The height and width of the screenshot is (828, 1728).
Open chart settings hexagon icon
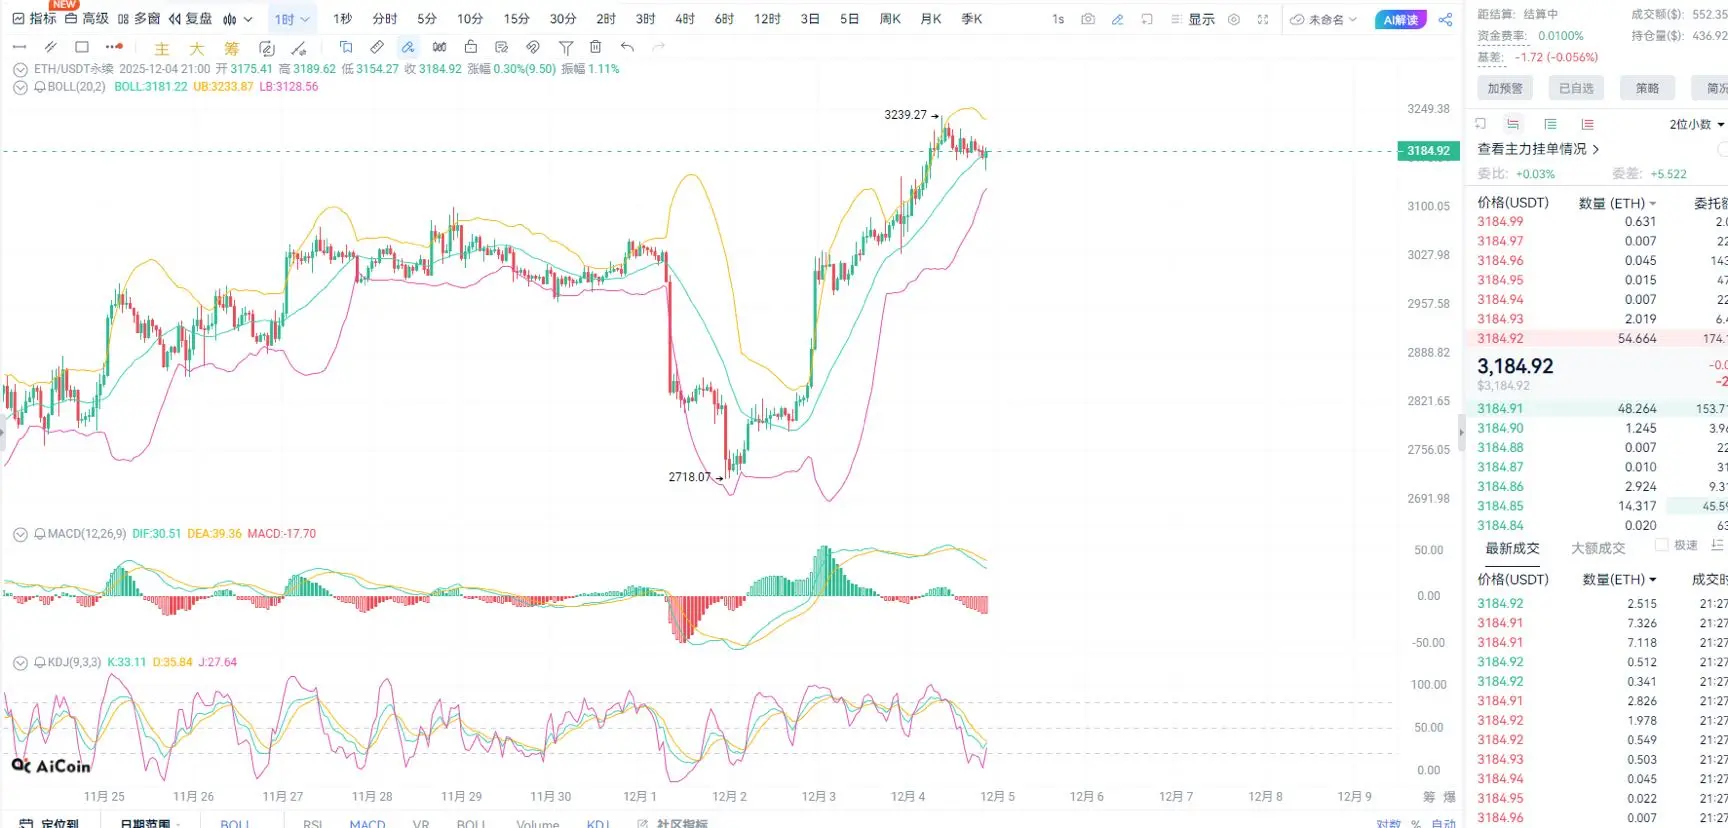tap(1234, 19)
